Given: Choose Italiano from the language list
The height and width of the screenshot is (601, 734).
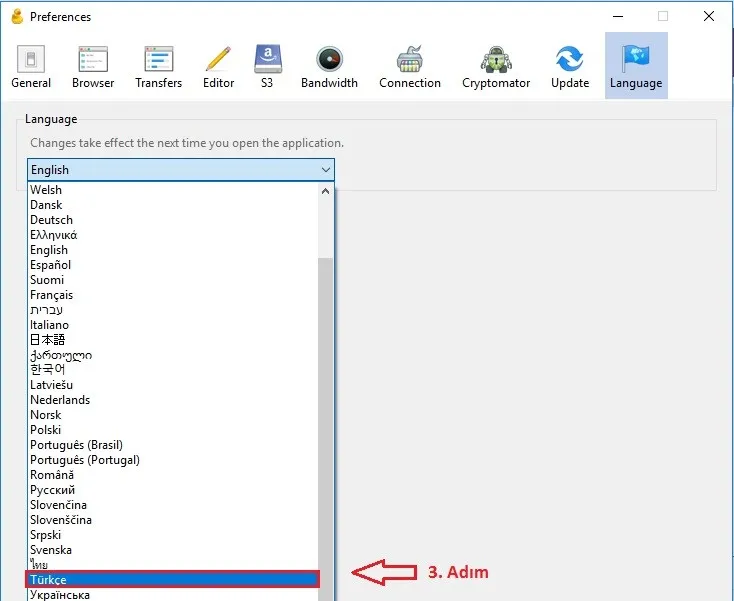Looking at the screenshot, I should (173, 324).
